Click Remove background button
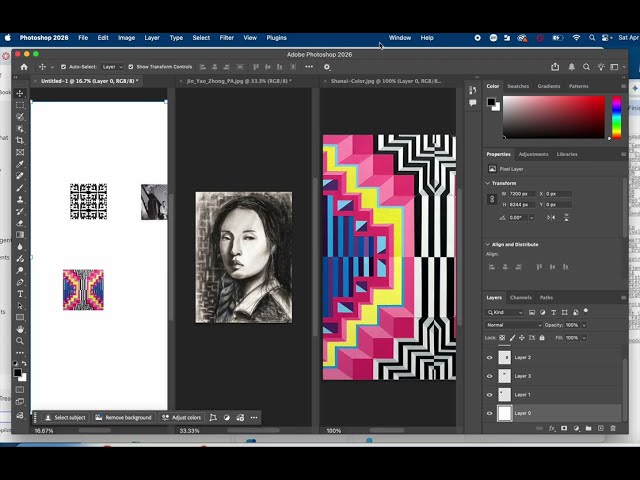The width and height of the screenshot is (640, 480). coord(124,418)
